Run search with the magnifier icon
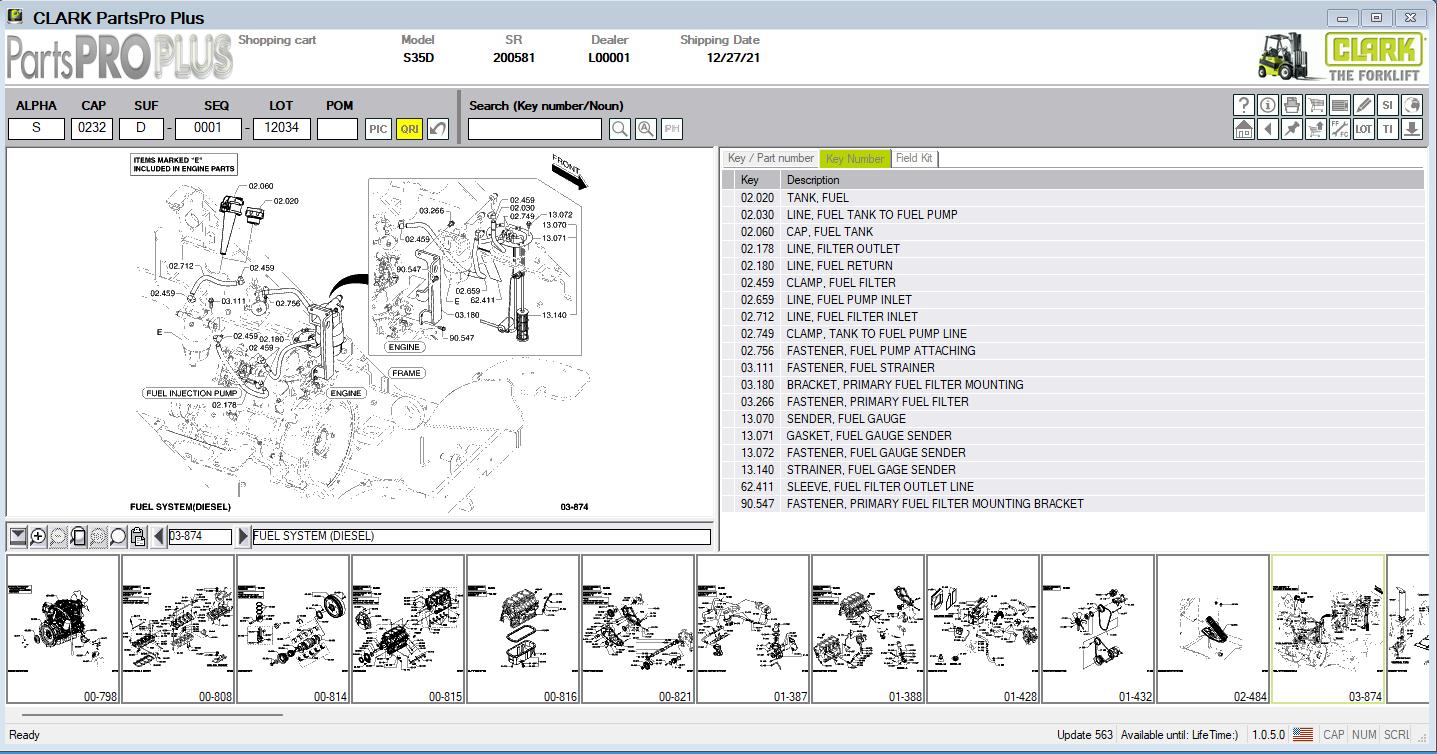This screenshot has width=1437, height=754. coord(620,129)
